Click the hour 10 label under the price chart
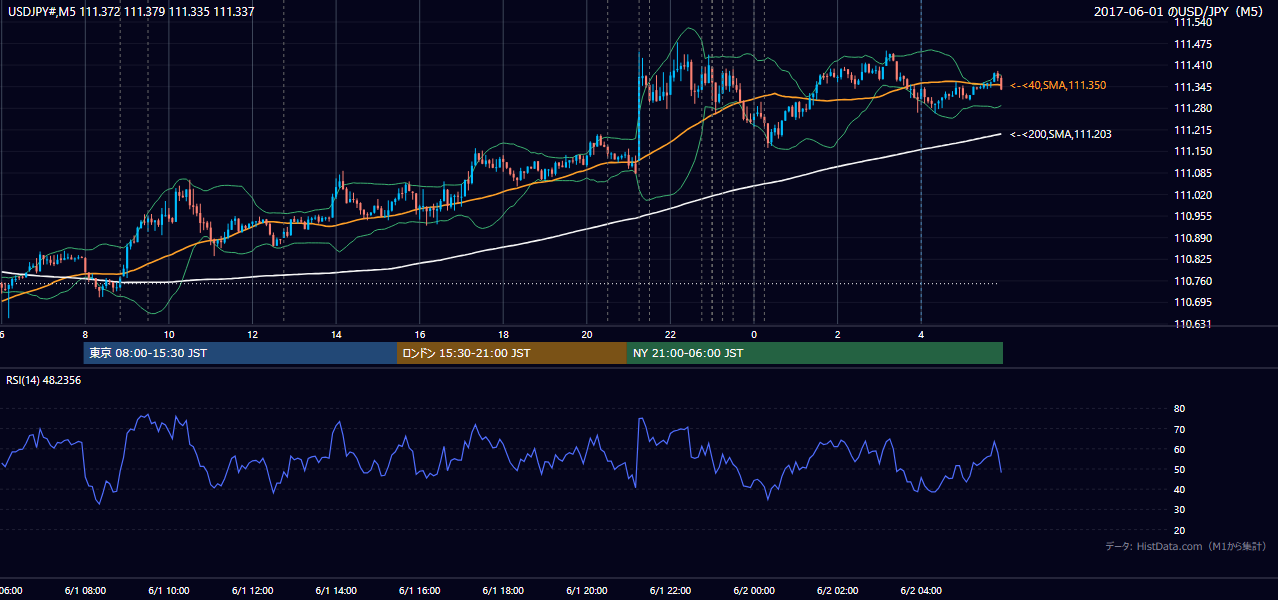The width and height of the screenshot is (1278, 600). click(x=169, y=334)
